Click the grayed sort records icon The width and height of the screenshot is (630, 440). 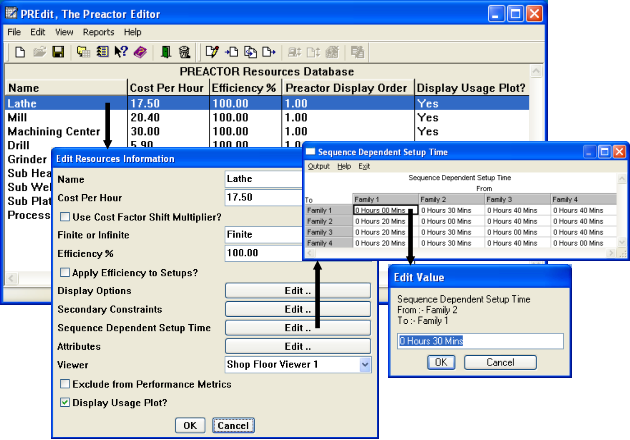pyautogui.click(x=295, y=52)
